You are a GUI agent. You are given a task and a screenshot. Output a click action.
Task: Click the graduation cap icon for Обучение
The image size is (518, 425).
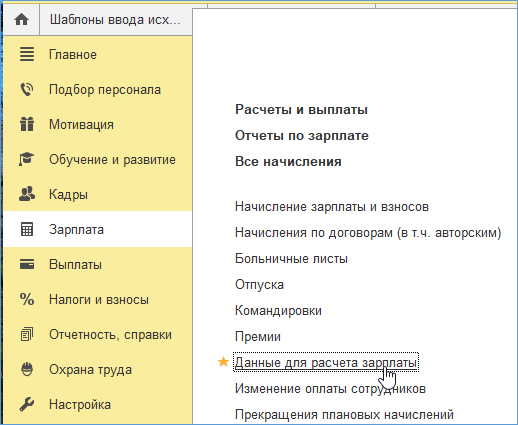(x=27, y=159)
